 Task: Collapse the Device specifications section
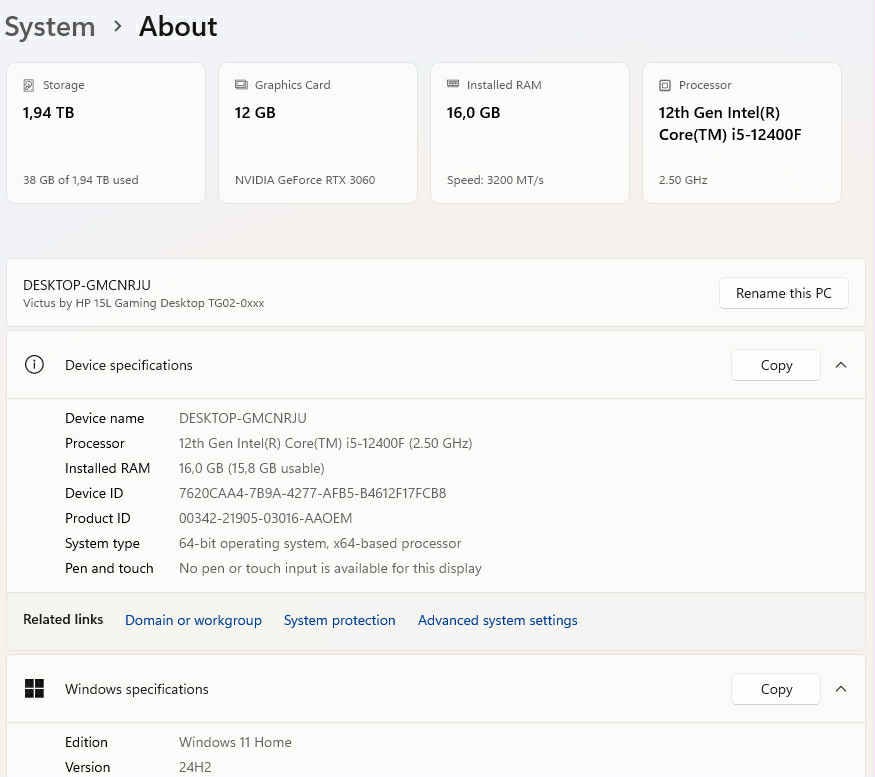pyautogui.click(x=841, y=365)
